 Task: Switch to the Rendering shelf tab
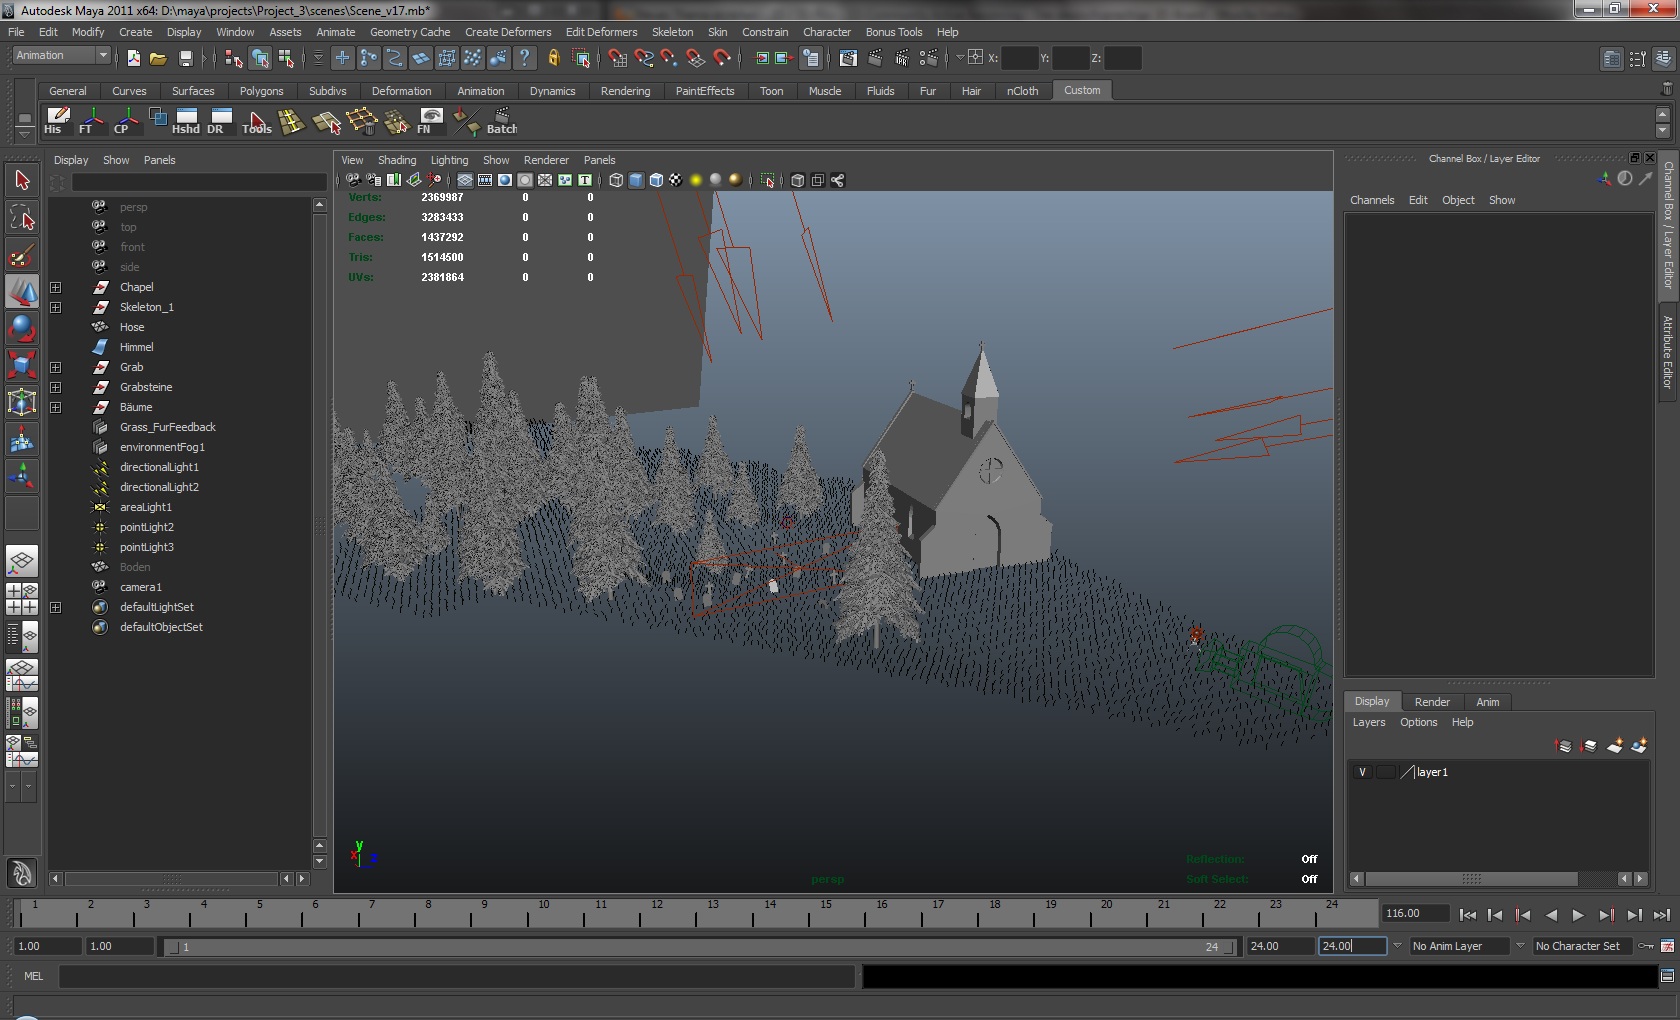626,91
